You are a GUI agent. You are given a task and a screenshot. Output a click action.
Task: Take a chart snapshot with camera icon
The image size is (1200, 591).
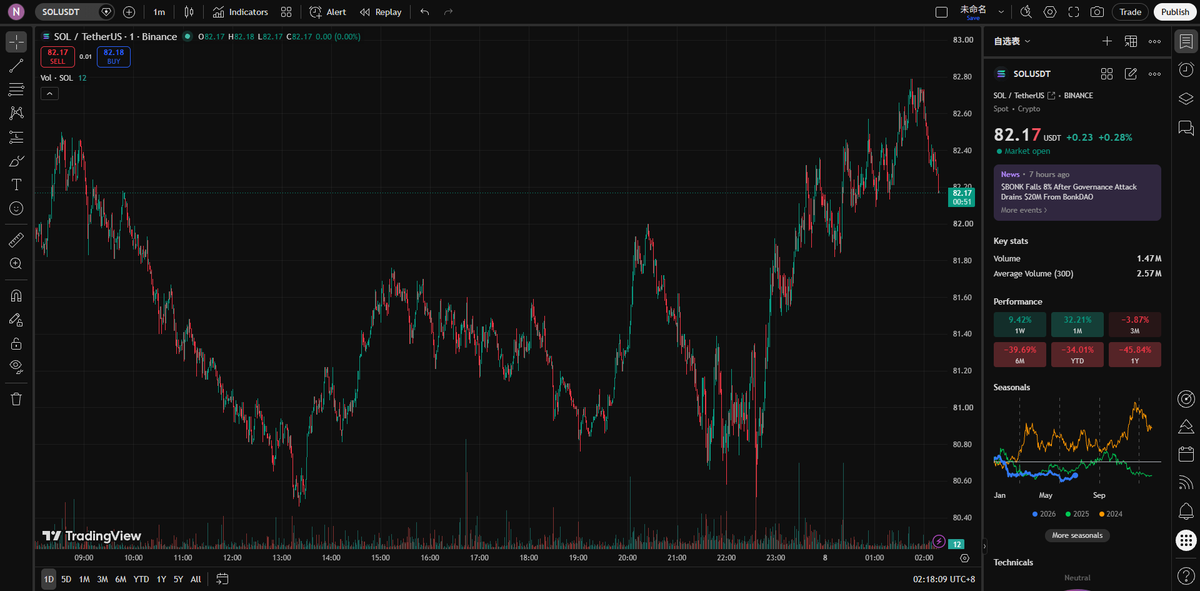(1098, 12)
